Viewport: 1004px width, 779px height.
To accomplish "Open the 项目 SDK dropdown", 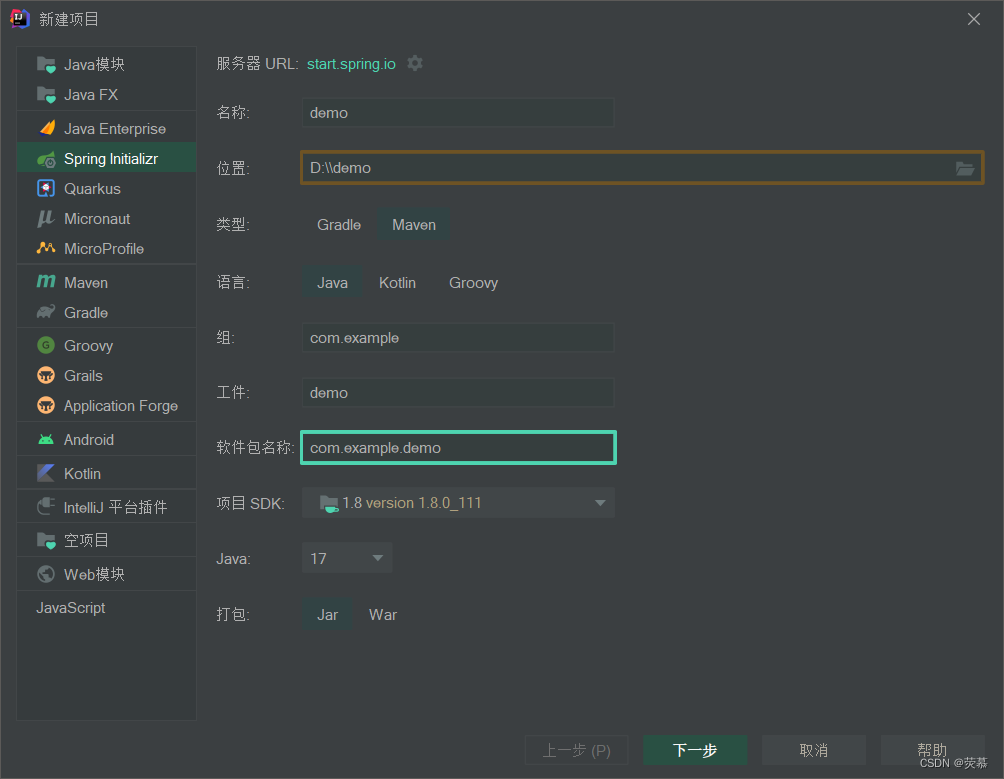I will 458,503.
